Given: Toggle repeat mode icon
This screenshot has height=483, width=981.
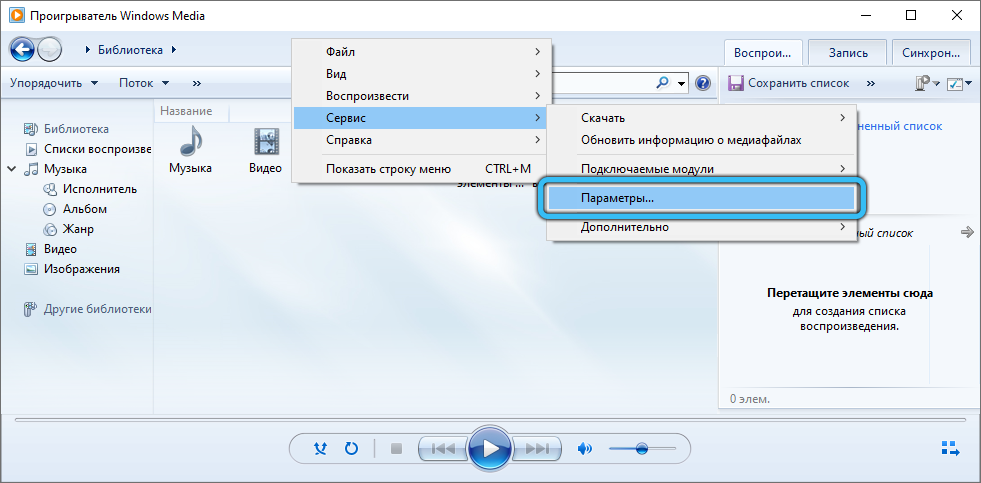Looking at the screenshot, I should pyautogui.click(x=351, y=449).
